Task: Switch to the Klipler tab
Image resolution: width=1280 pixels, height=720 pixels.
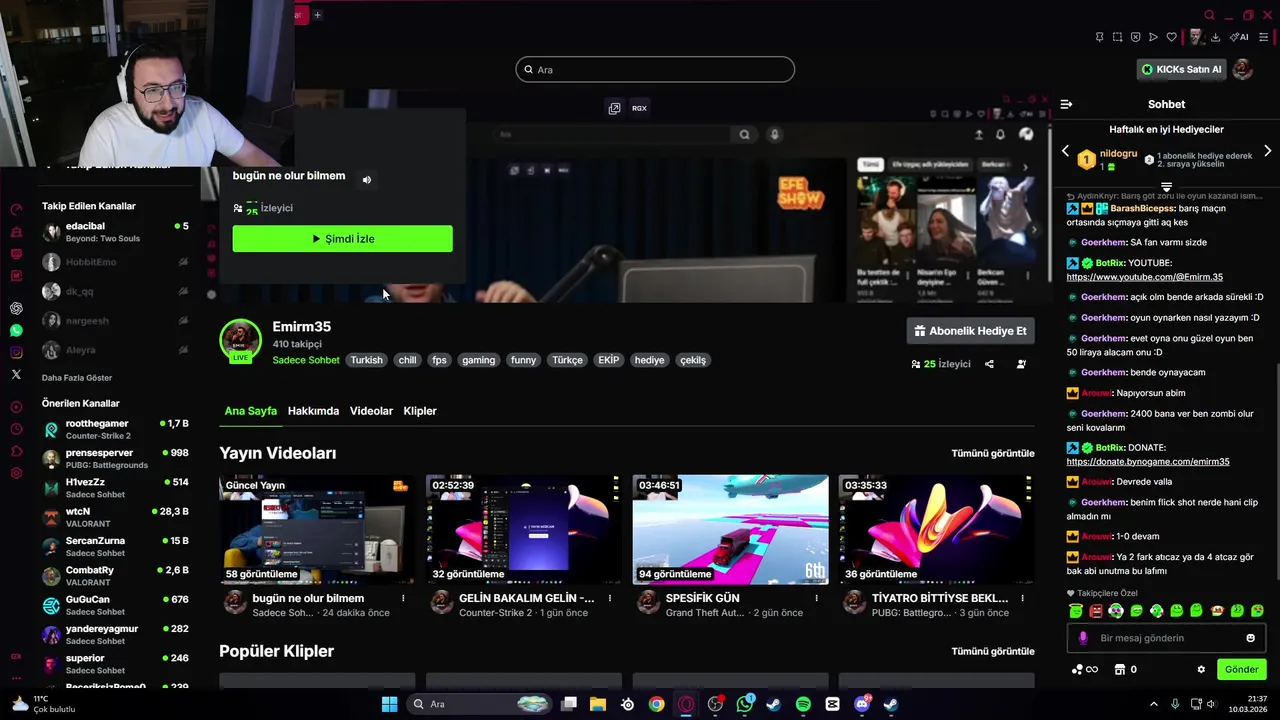Action: pyautogui.click(x=420, y=411)
